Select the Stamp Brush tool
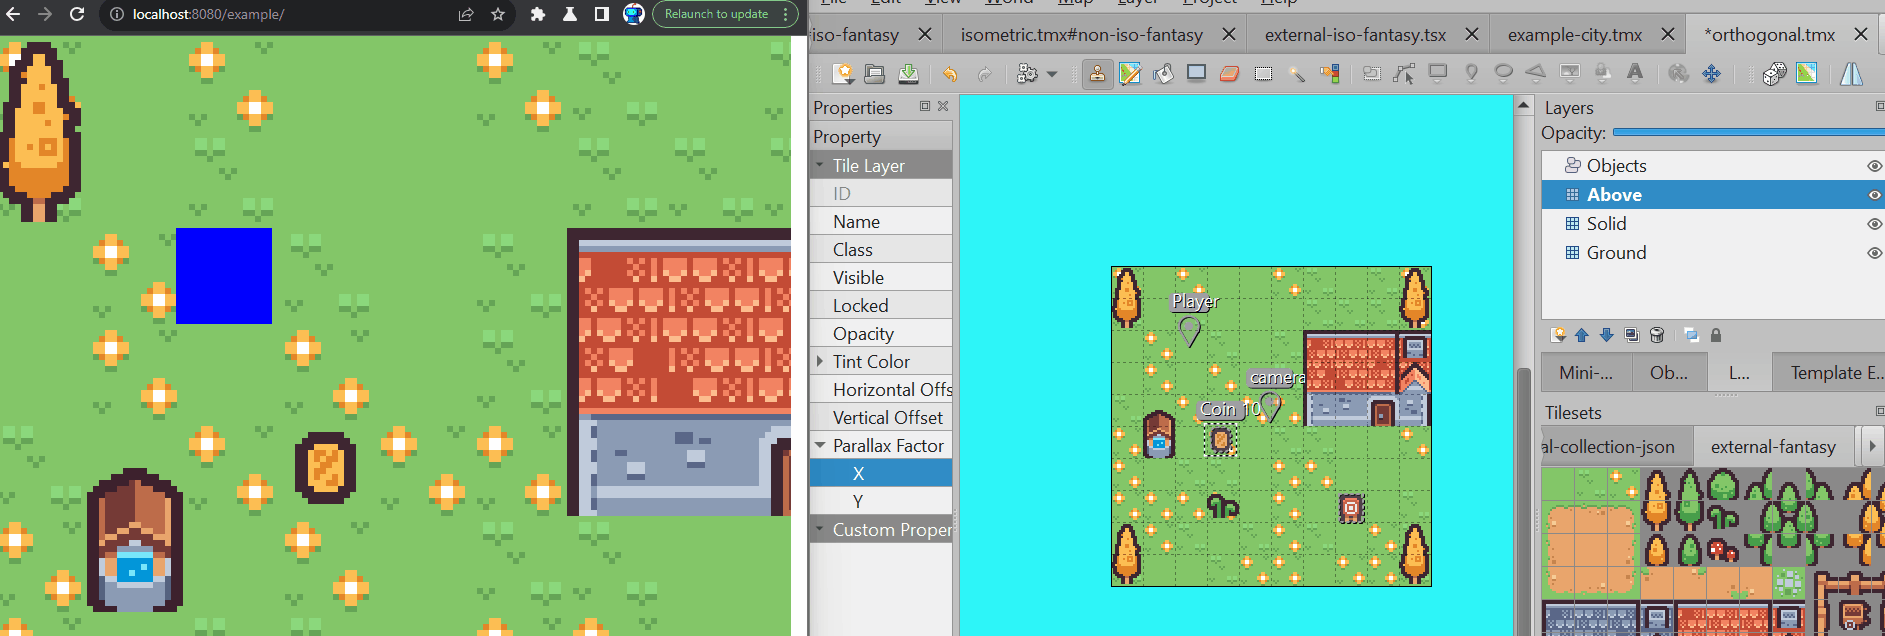 click(1097, 74)
